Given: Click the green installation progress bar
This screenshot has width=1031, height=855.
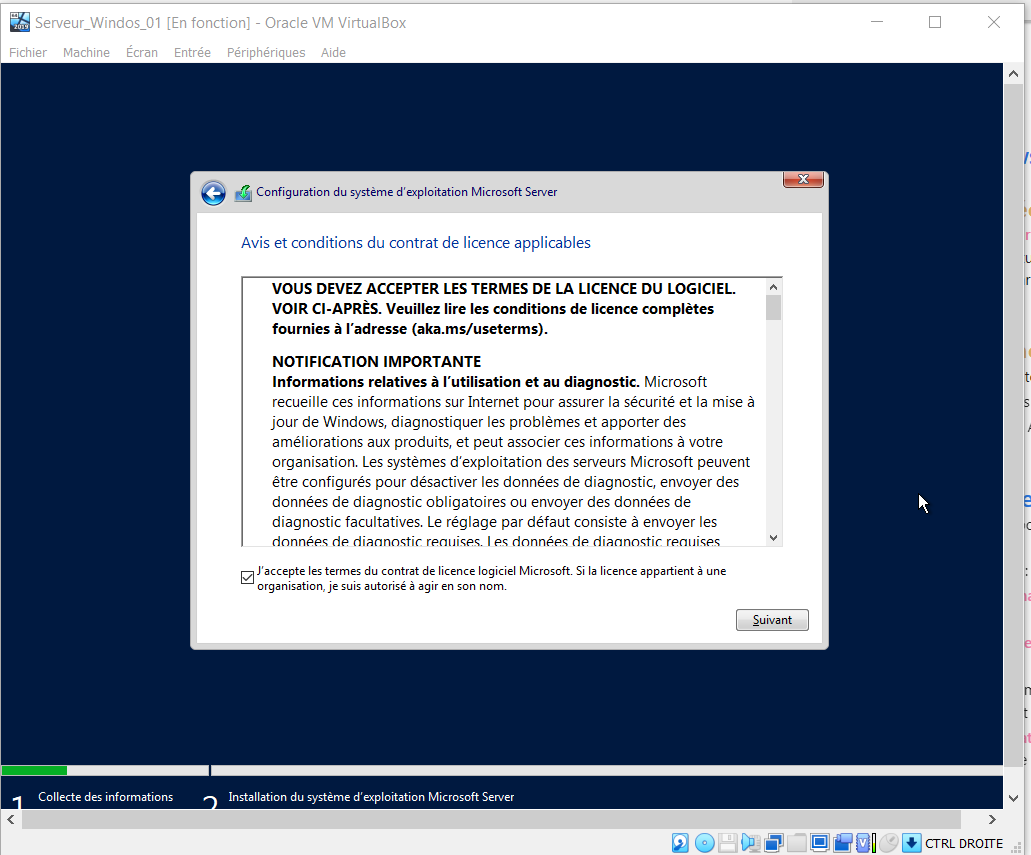Looking at the screenshot, I should pos(34,770).
